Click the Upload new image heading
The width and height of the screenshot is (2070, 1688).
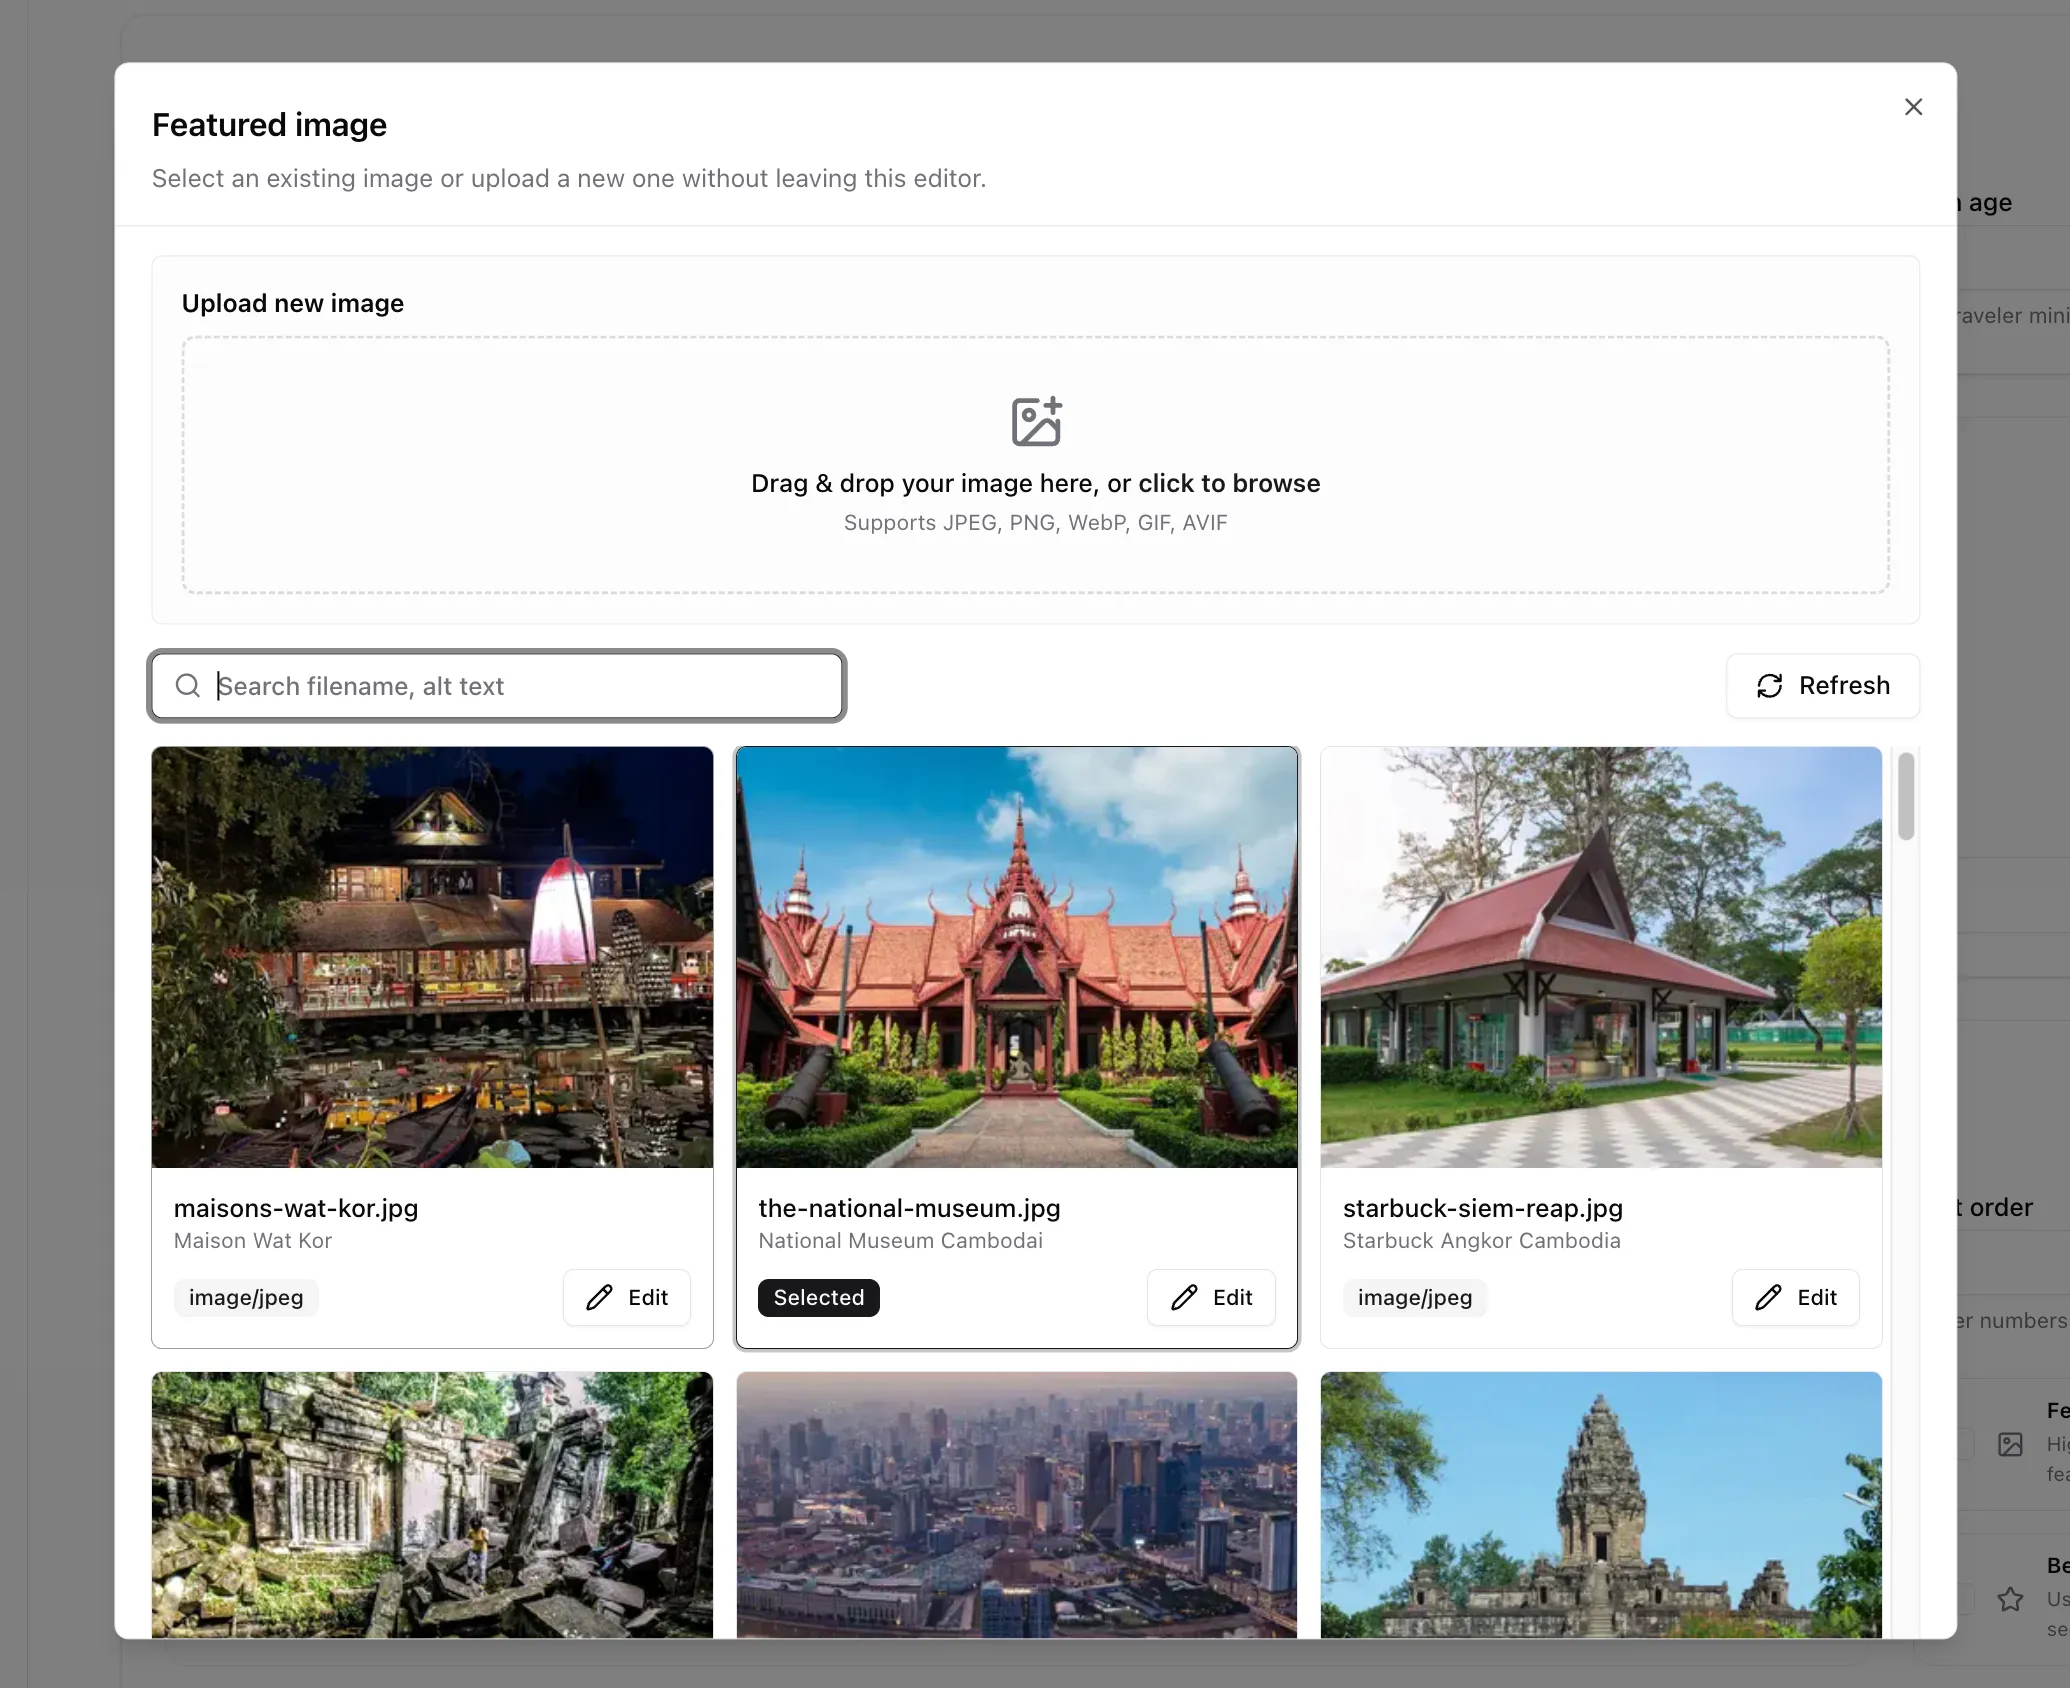(293, 303)
